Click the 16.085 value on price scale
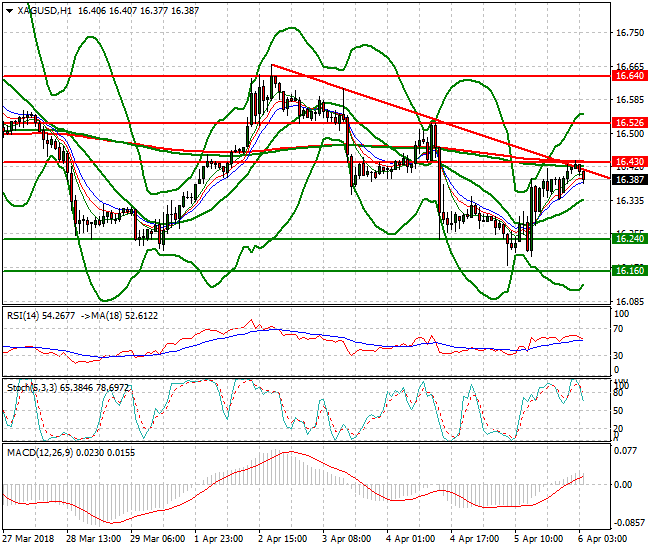Screen dimensions: 650x550 pyautogui.click(x=628, y=301)
